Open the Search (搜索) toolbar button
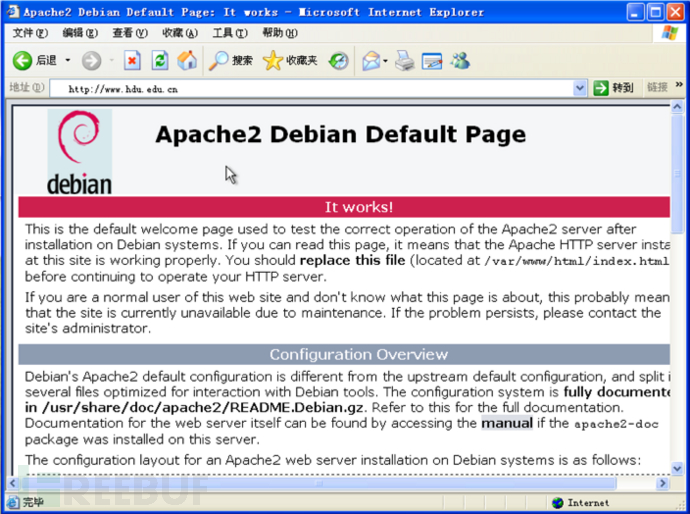The height and width of the screenshot is (514, 690). 230,60
